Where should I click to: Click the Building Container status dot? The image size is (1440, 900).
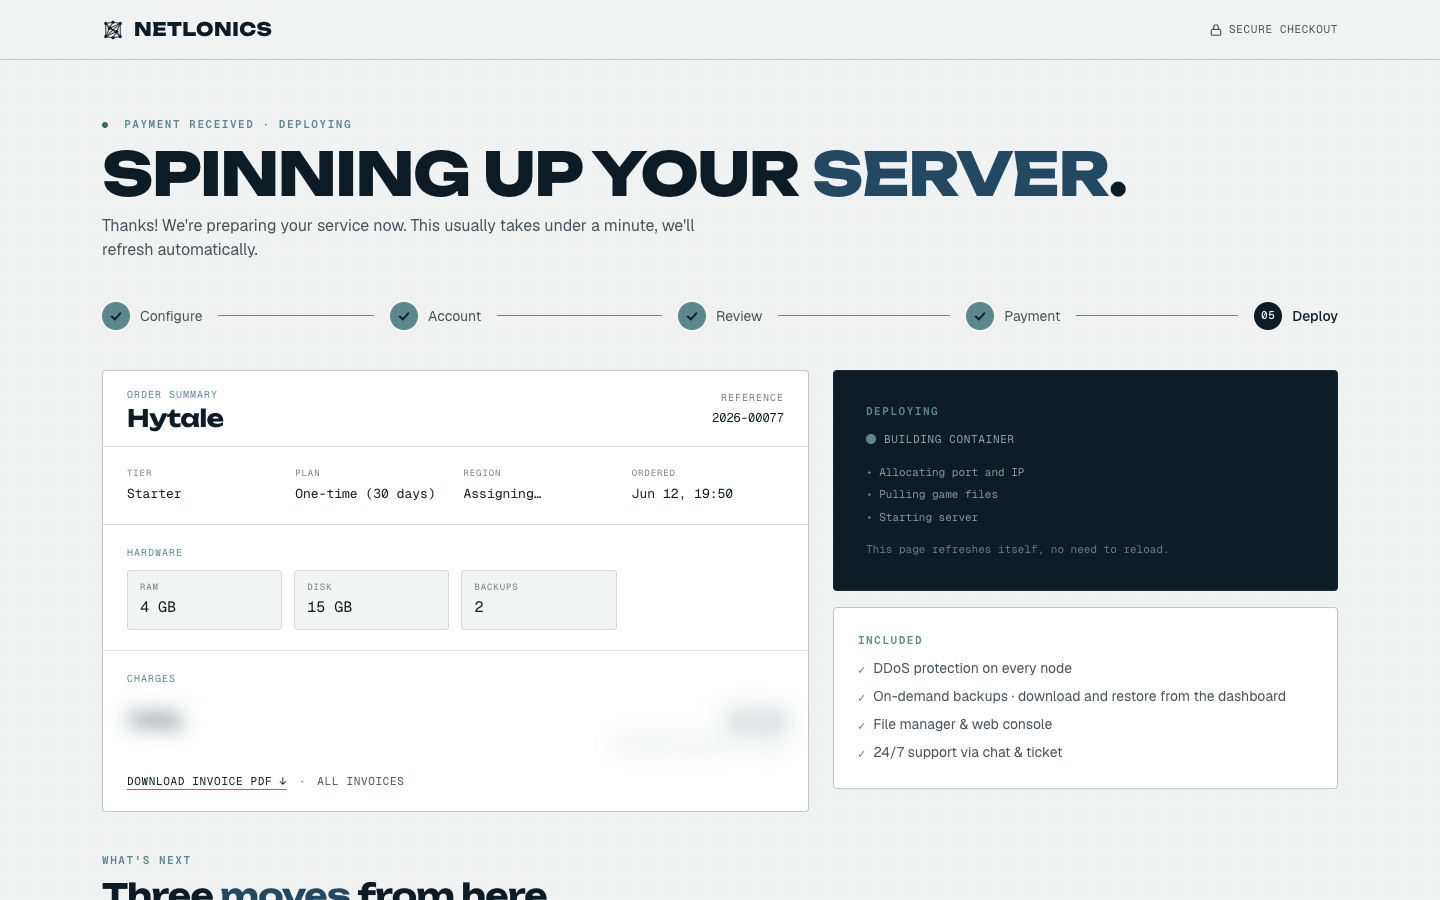[871, 439]
